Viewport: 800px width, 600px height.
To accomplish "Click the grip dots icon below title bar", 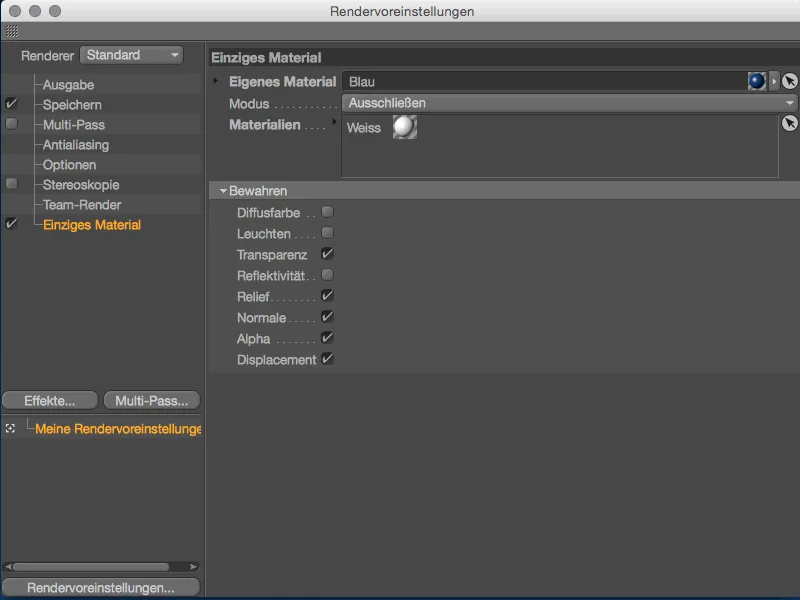I will pyautogui.click(x=12, y=32).
